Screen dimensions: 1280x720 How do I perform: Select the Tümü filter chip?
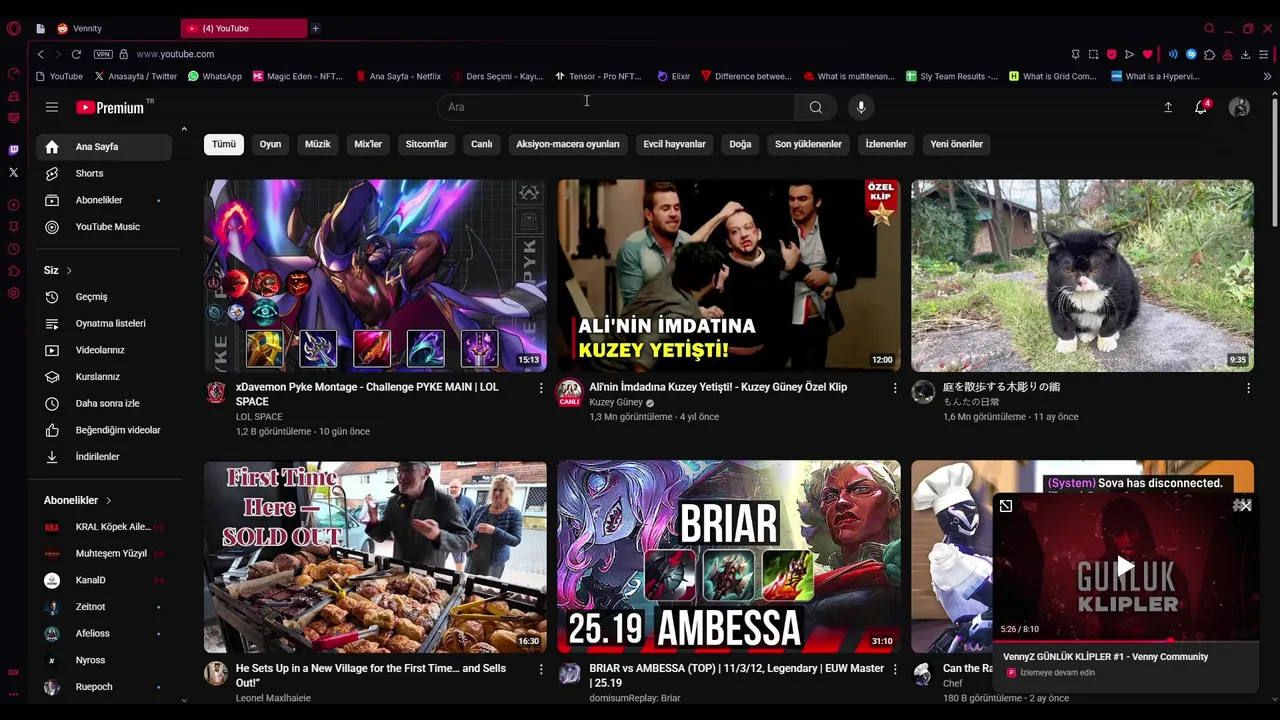click(x=224, y=144)
